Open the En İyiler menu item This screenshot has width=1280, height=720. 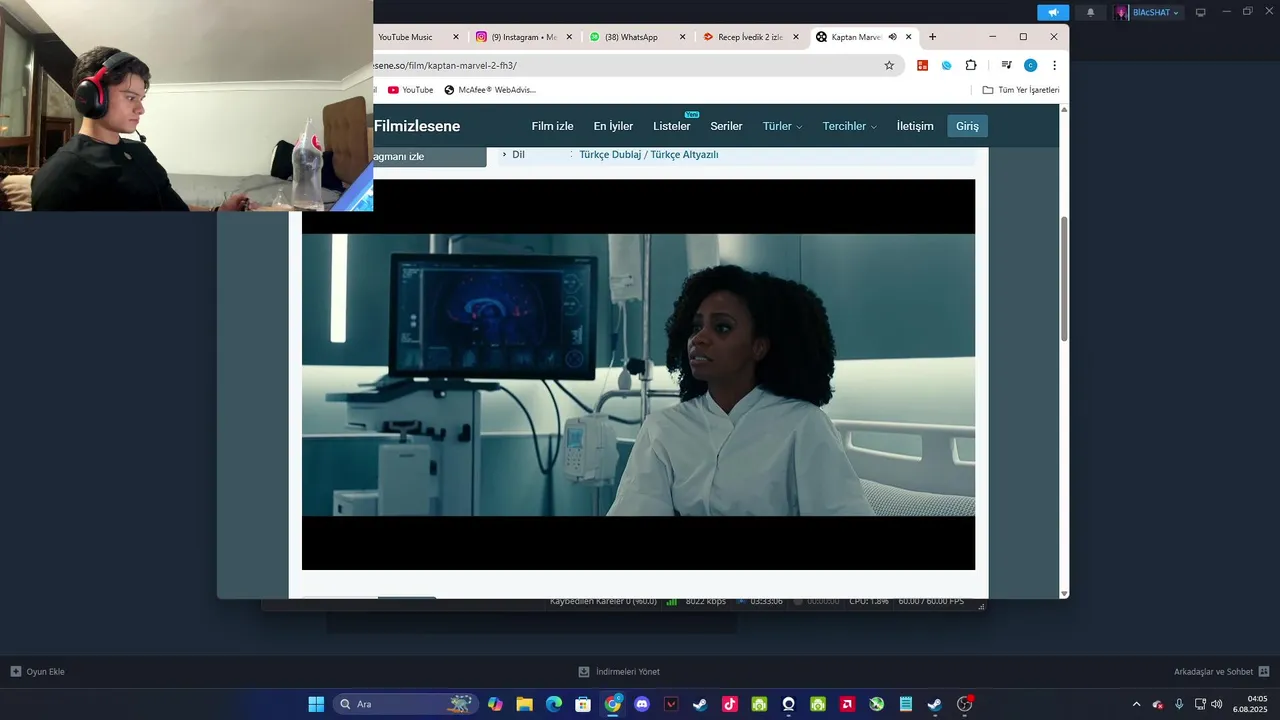(x=613, y=126)
